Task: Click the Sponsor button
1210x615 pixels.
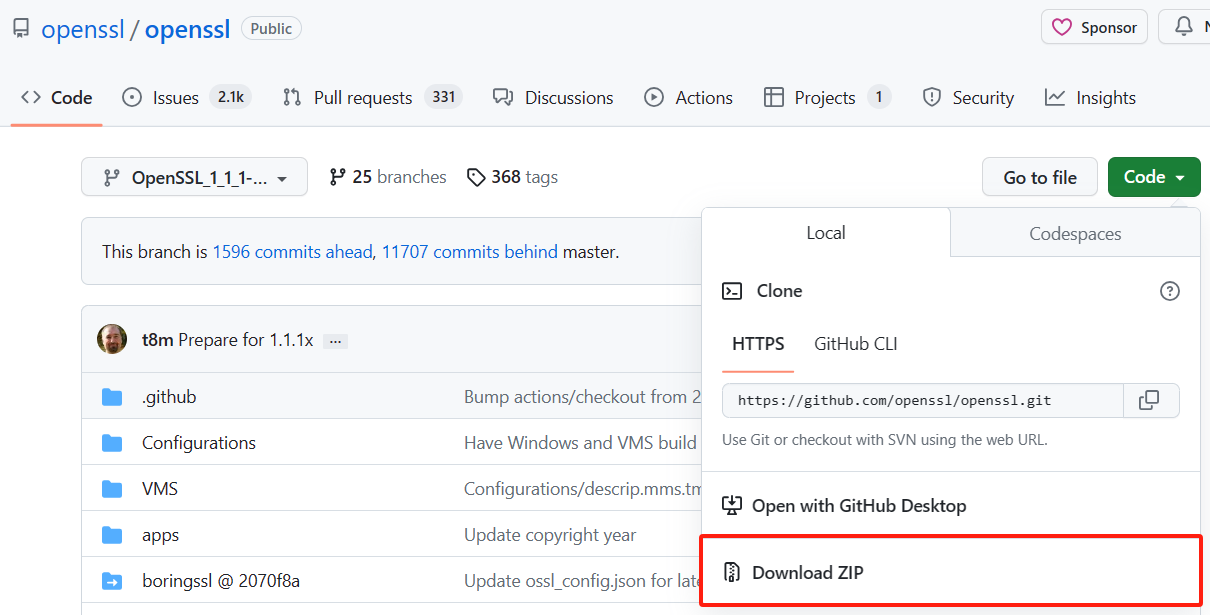Action: coord(1094,27)
